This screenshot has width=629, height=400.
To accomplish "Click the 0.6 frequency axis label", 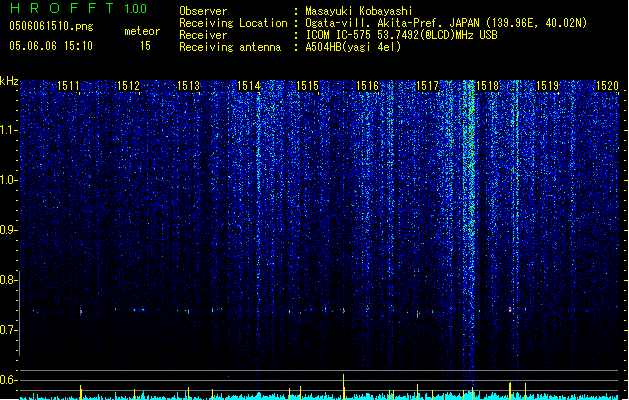I will [x=8, y=380].
